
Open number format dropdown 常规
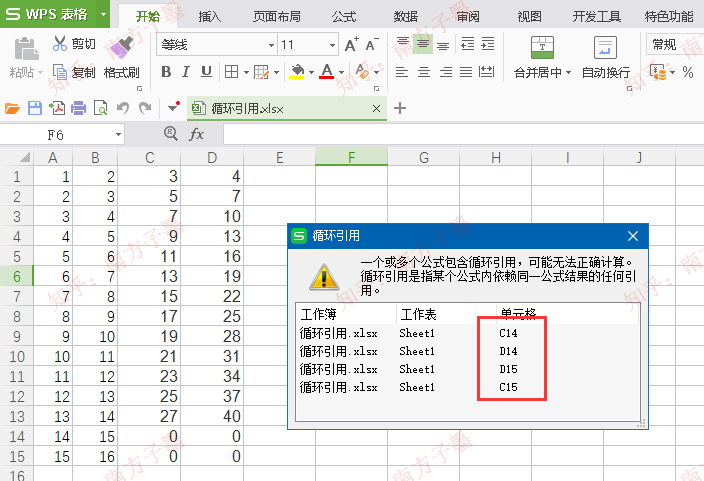coord(675,44)
